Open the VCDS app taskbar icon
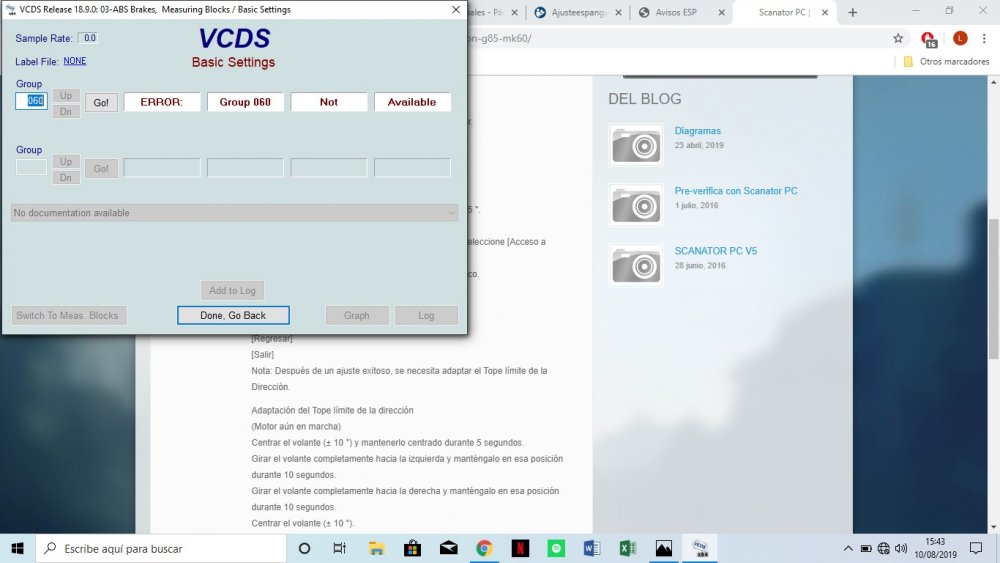 (700, 548)
